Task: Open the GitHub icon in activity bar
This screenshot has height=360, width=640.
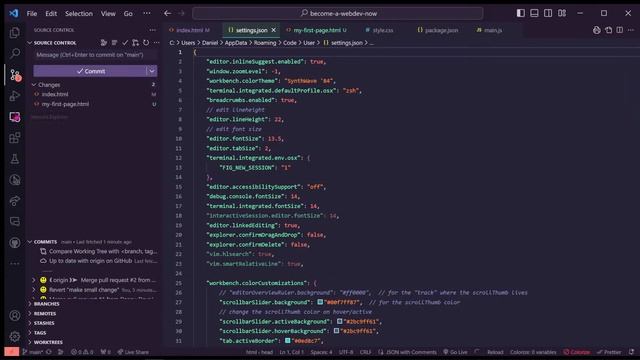Action: pos(15,243)
